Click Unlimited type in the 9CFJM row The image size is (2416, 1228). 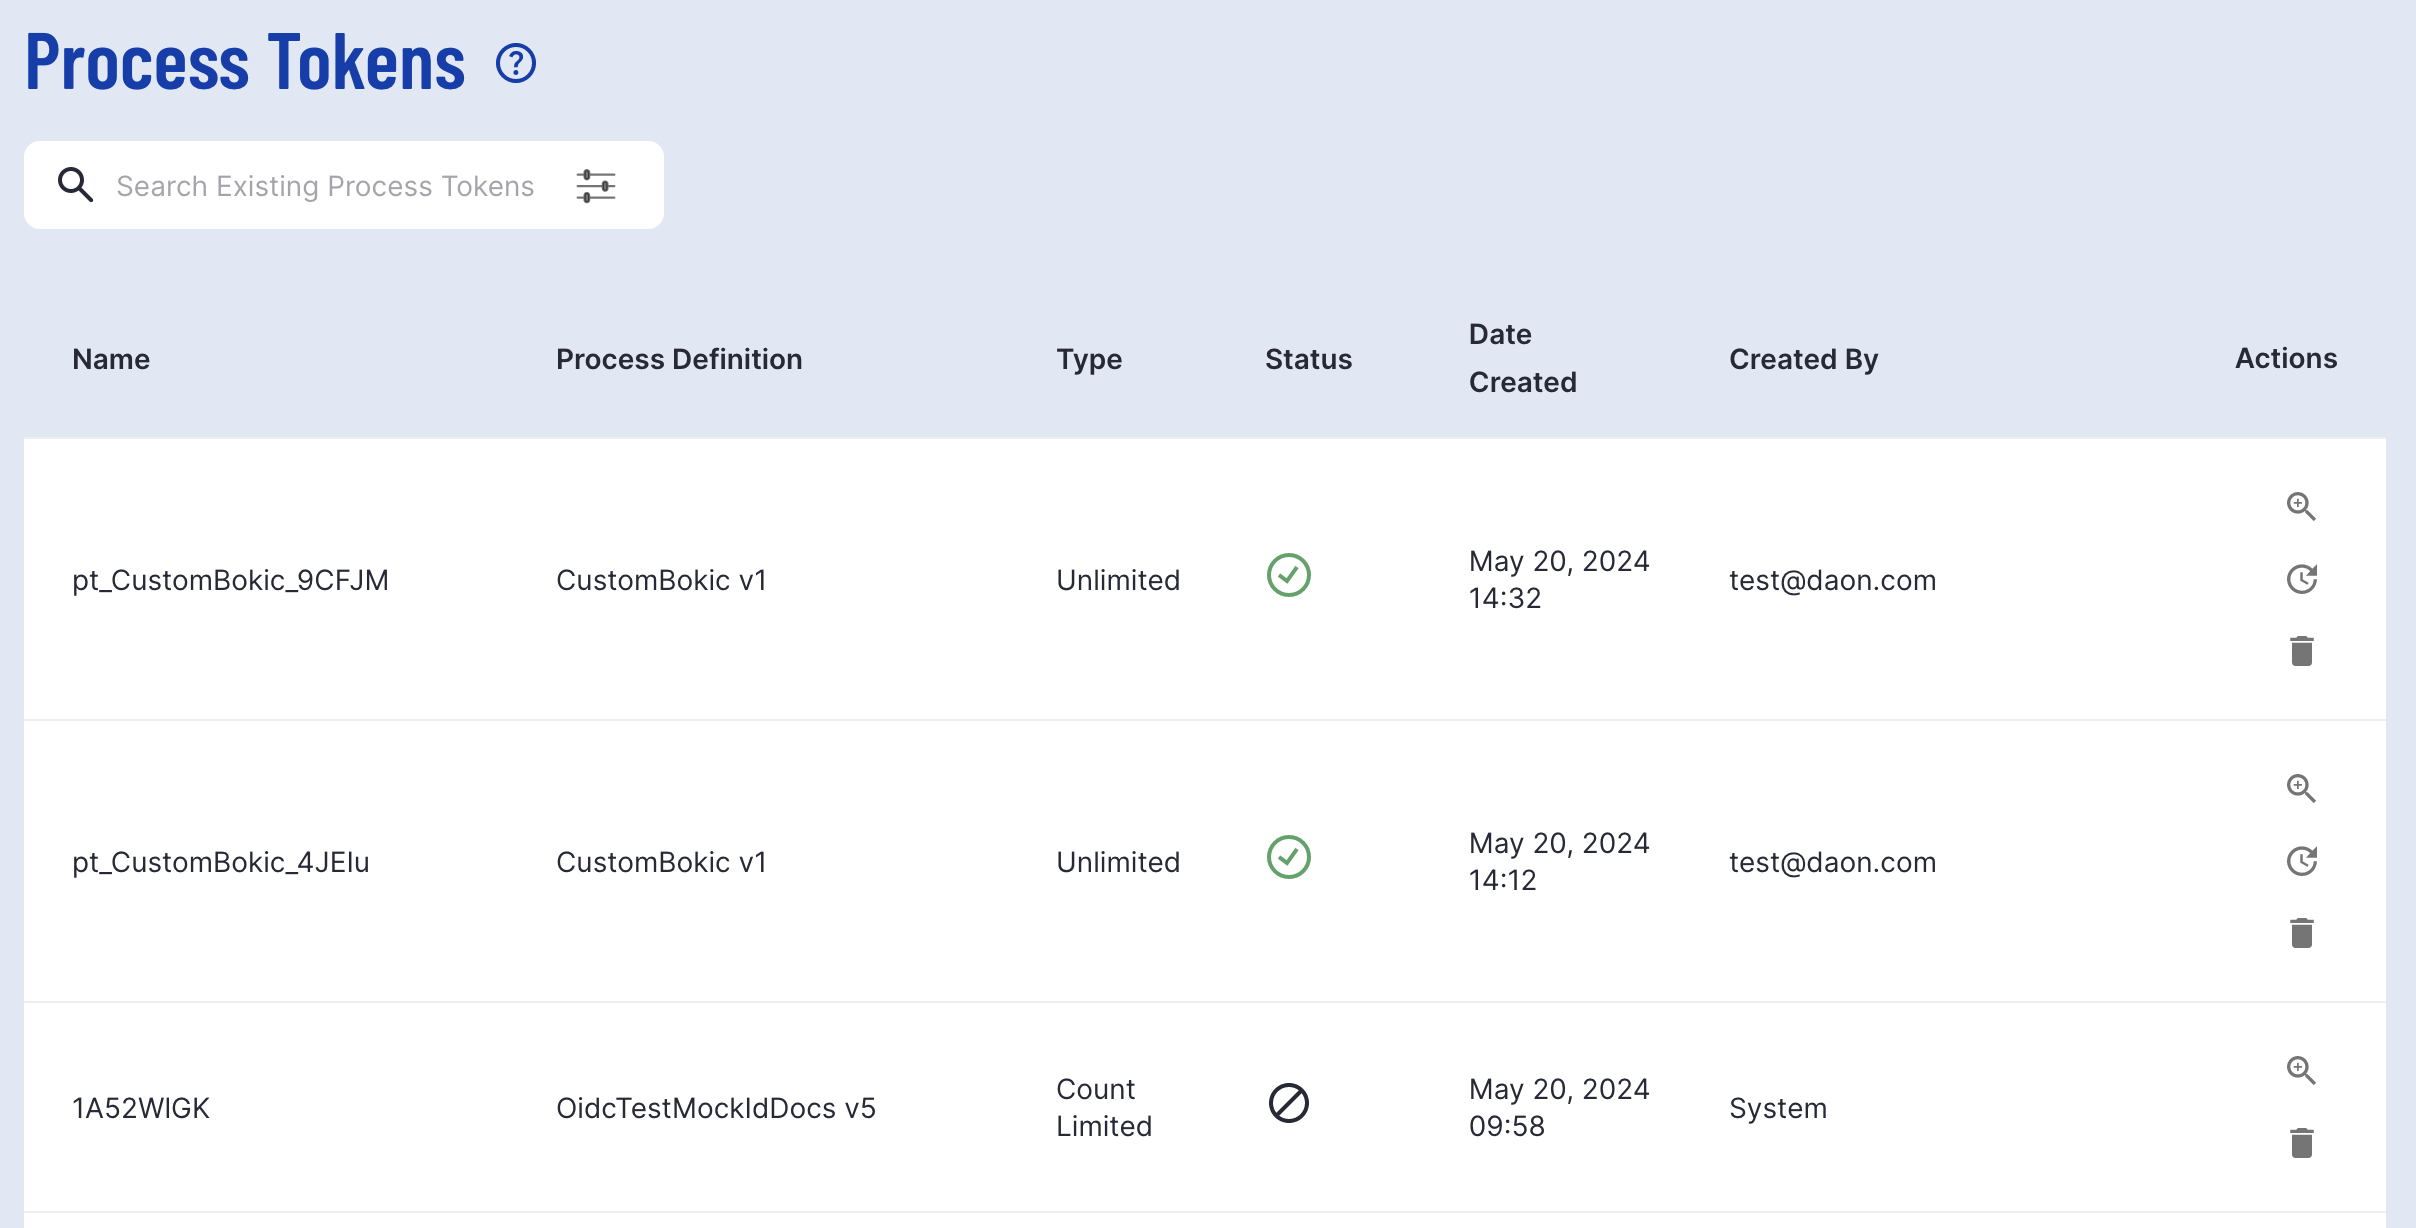point(1118,580)
